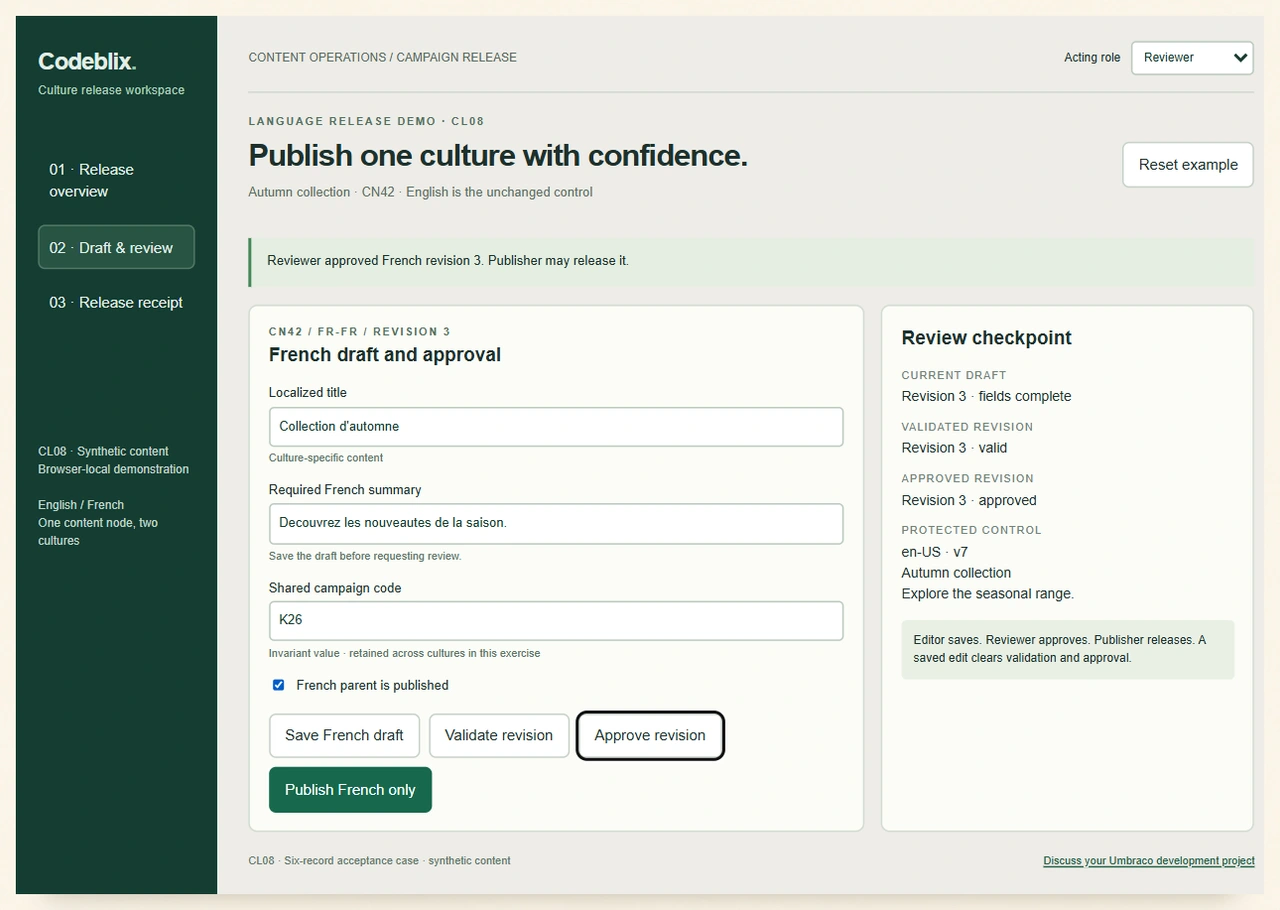The height and width of the screenshot is (910, 1280).
Task: Click the 'Publish one culture with confidence.' headline
Action: [498, 156]
